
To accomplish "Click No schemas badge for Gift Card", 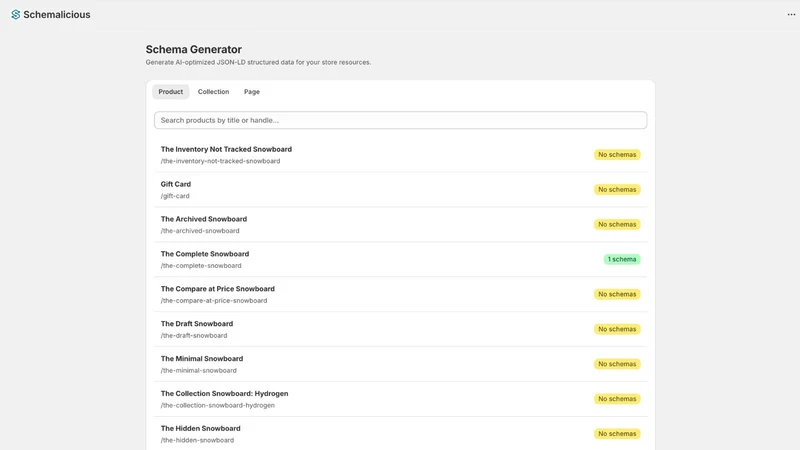I will [x=617, y=189].
